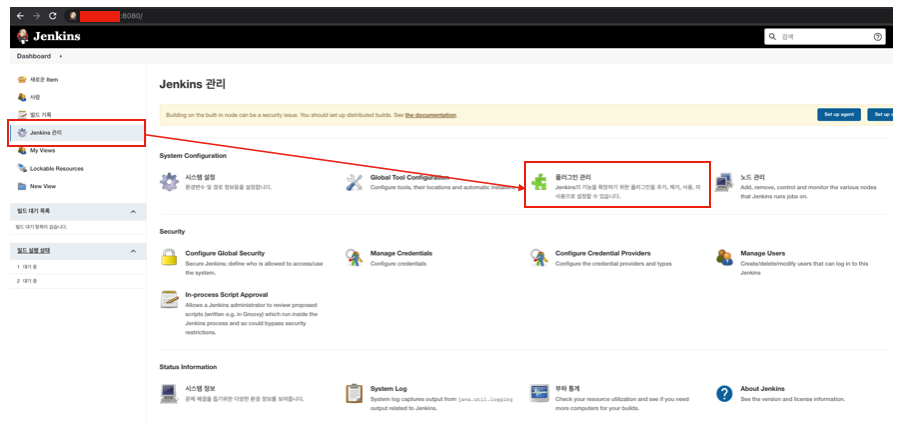Reload the page with the refresh icon
Image resolution: width=901 pixels, height=443 pixels.
(53, 16)
